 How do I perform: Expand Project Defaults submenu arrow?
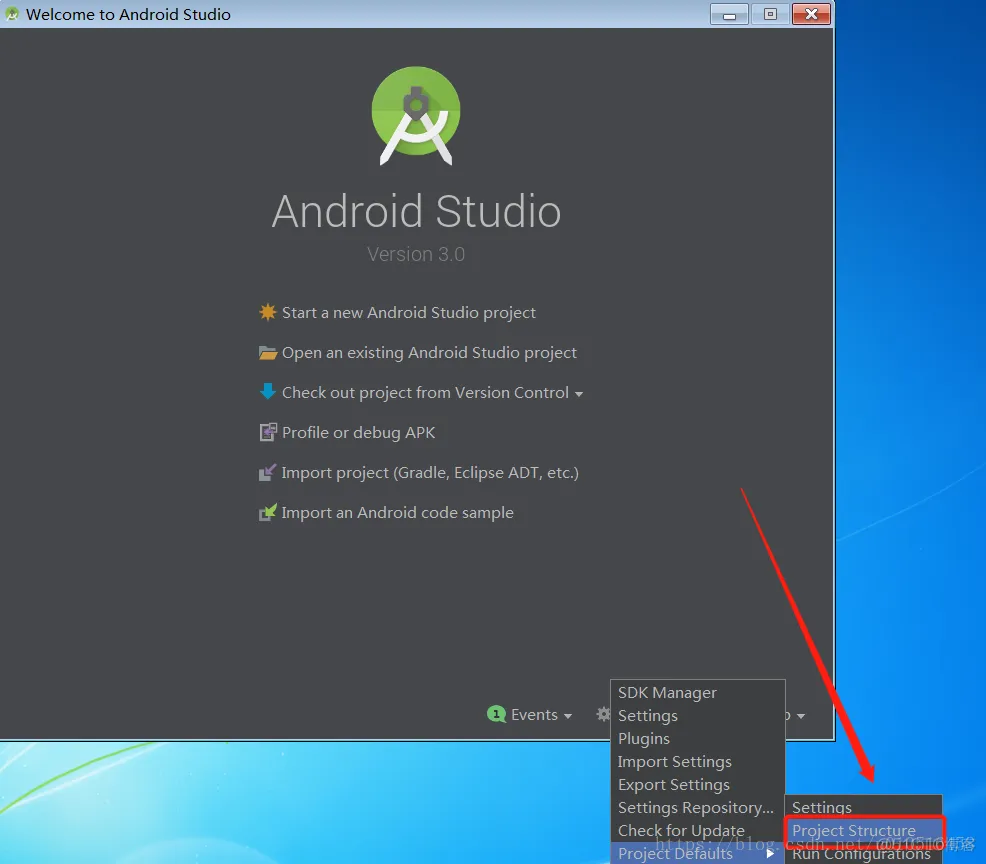770,853
